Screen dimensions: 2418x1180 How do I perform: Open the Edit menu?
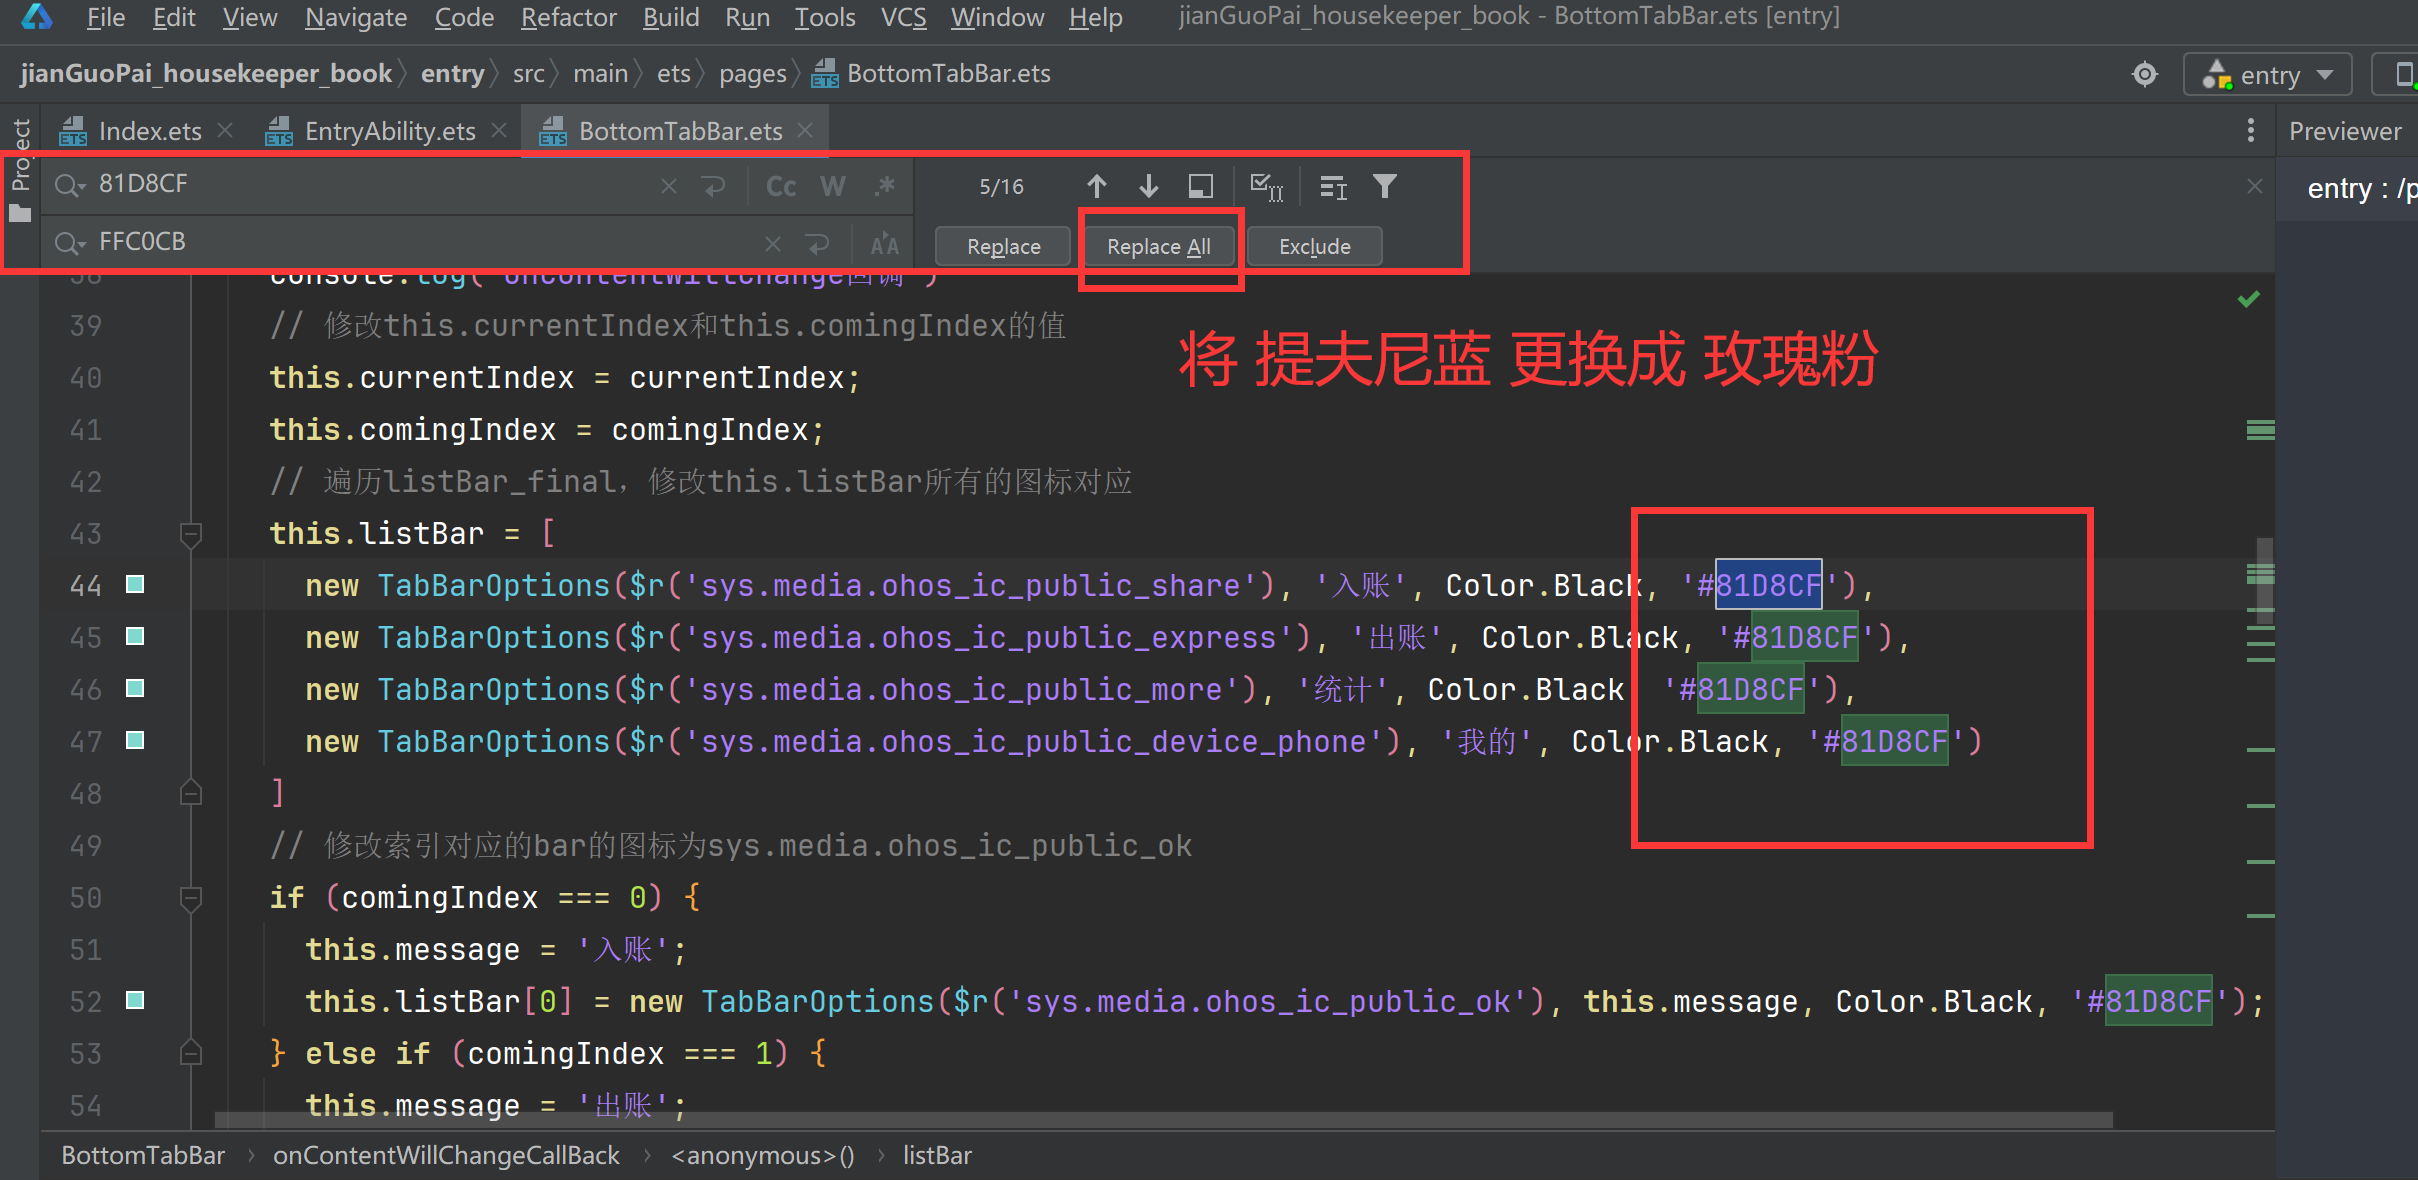point(174,17)
